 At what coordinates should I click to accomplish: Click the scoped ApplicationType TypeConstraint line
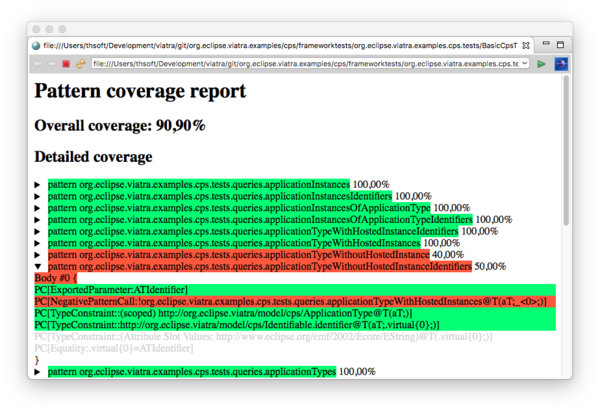tap(295, 313)
